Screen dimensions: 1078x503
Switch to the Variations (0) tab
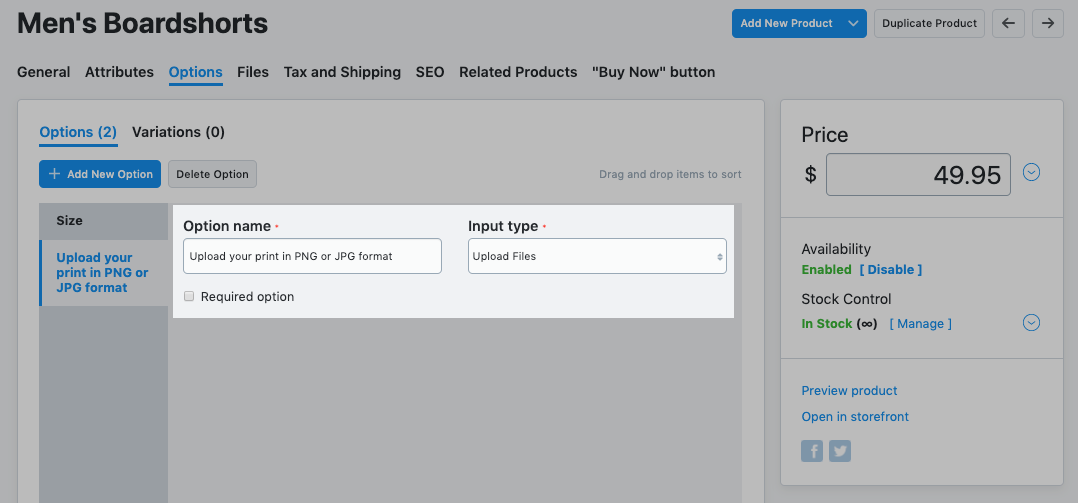coord(178,132)
